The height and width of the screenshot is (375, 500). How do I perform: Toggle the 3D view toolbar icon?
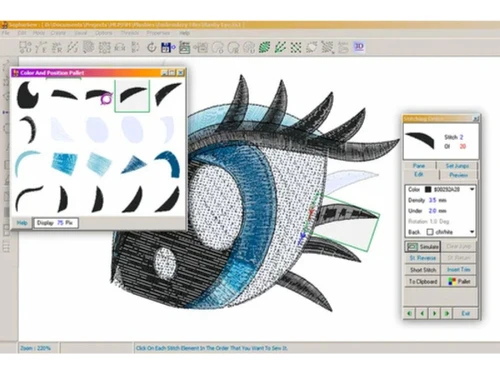359,47
